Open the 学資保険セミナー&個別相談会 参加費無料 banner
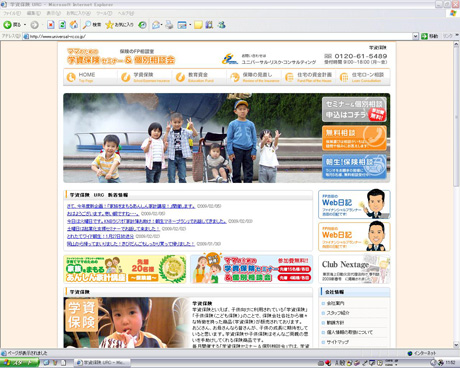 point(251,269)
